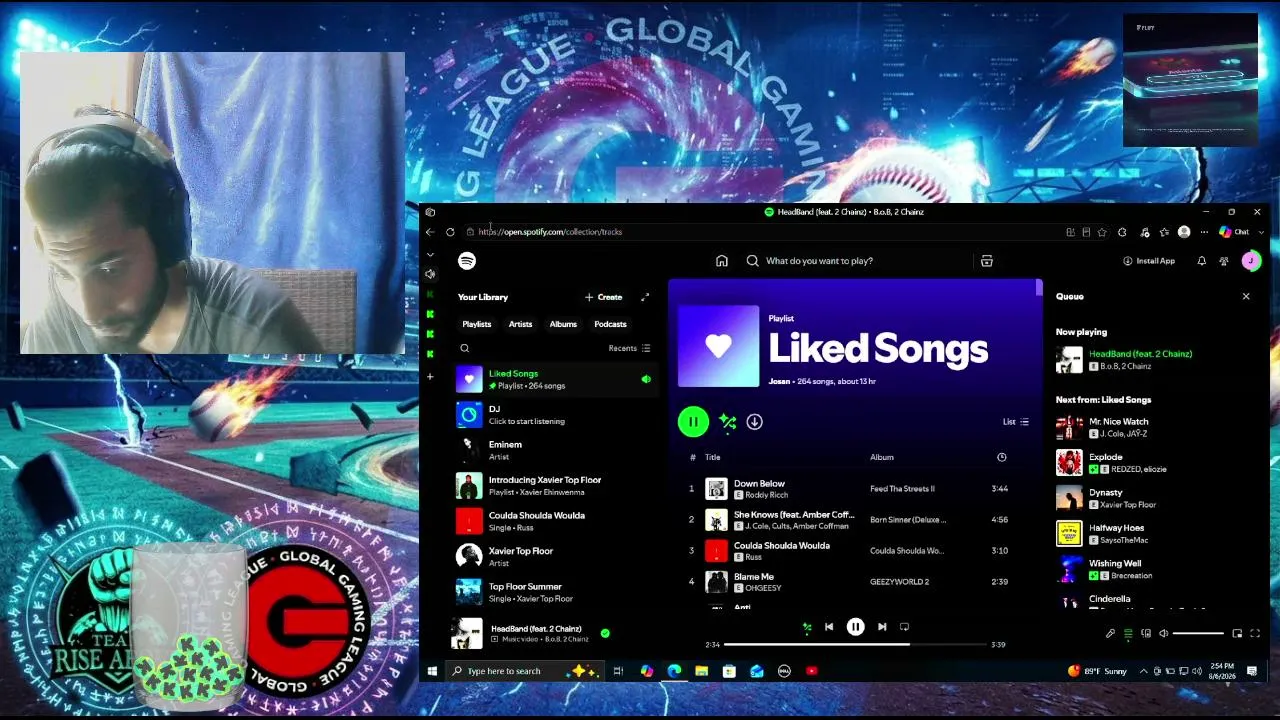Screen dimensions: 1280x720
Task: Toggle the green saved checkmark for HeadBand
Action: click(x=605, y=633)
